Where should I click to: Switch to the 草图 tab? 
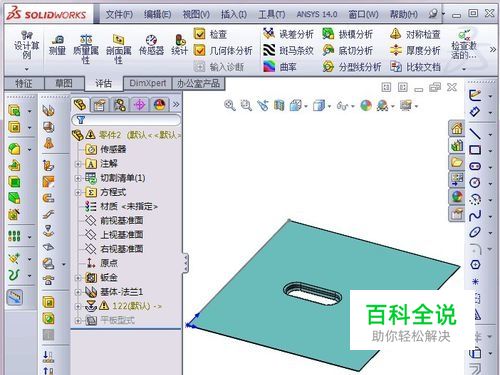(64, 83)
